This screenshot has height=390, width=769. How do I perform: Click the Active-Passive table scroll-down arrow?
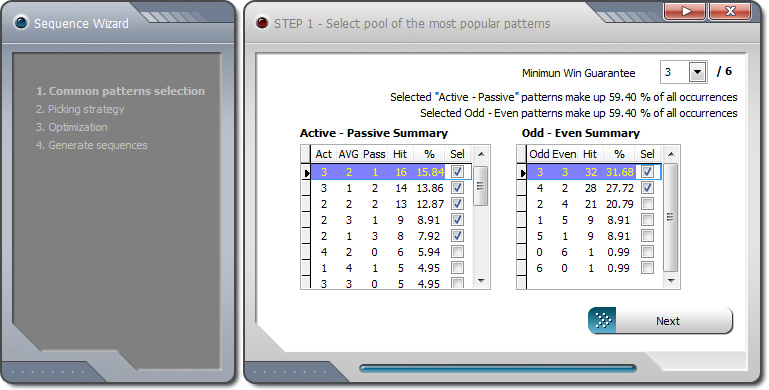tap(481, 281)
